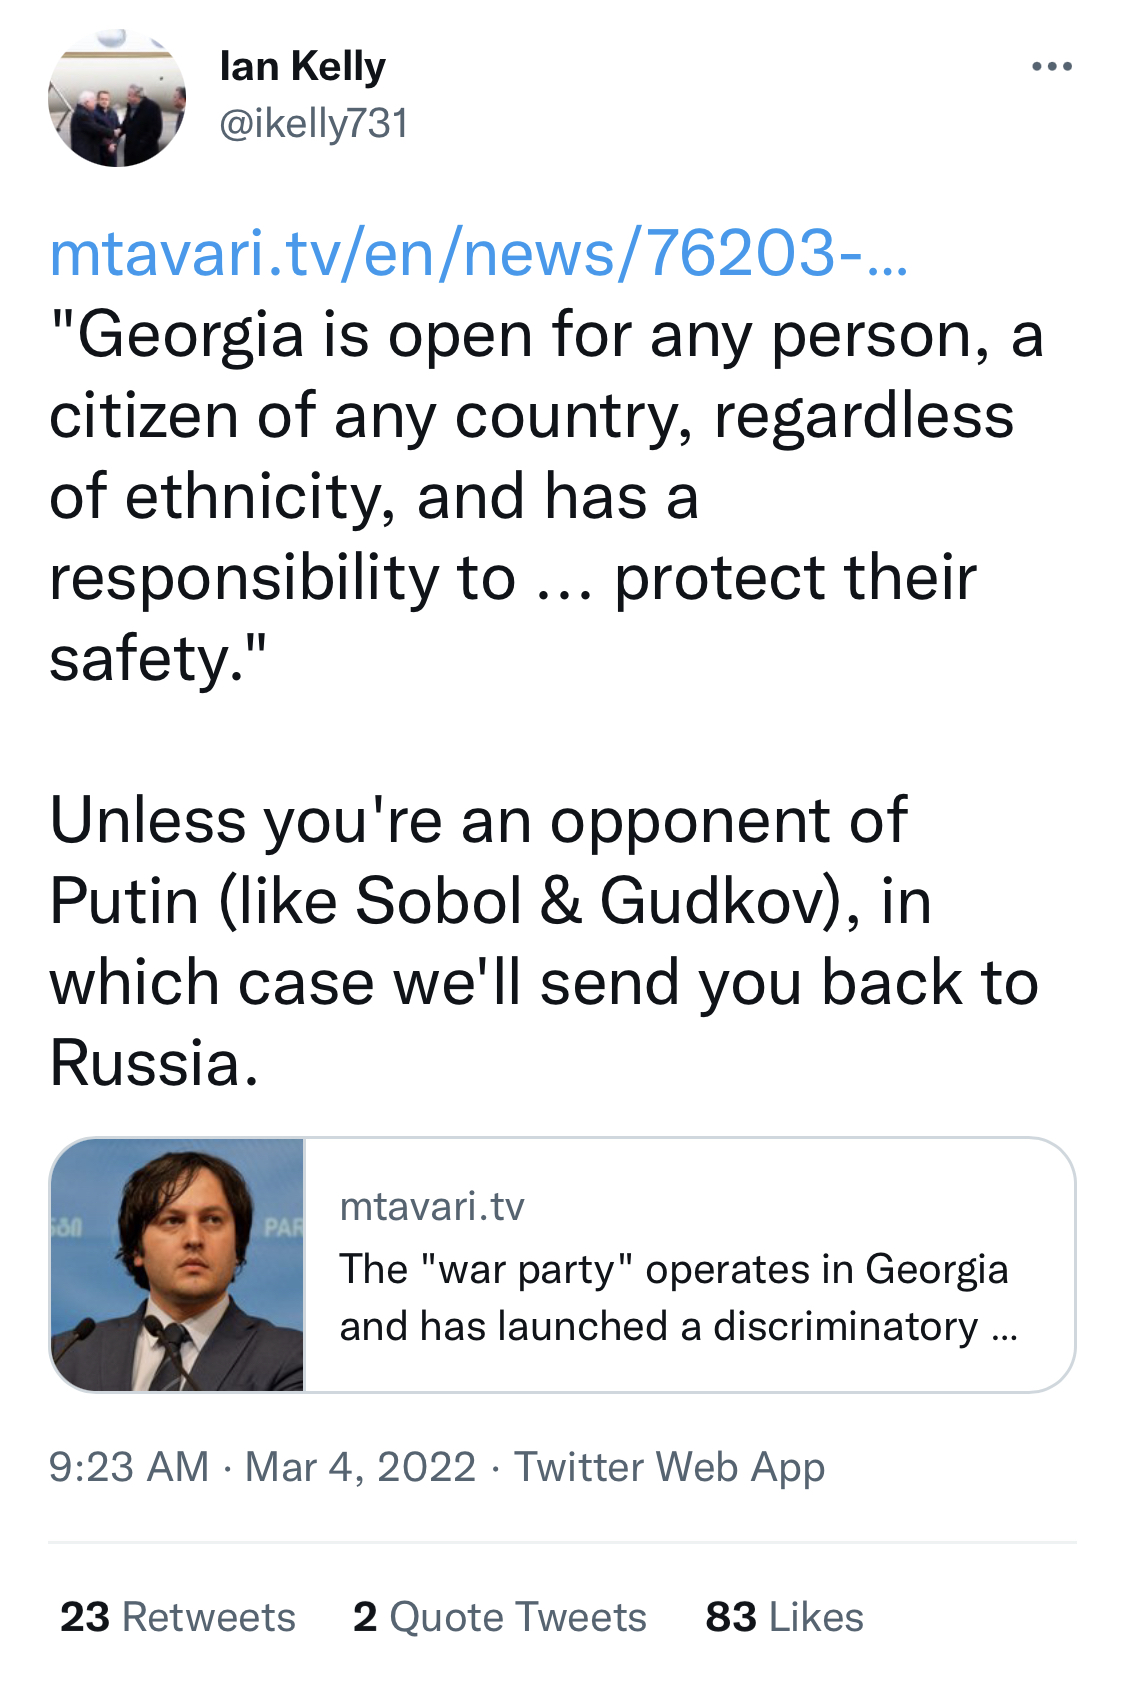Open the Twitter Web App source link
This screenshot has height=1686, width=1125.
(x=669, y=1467)
